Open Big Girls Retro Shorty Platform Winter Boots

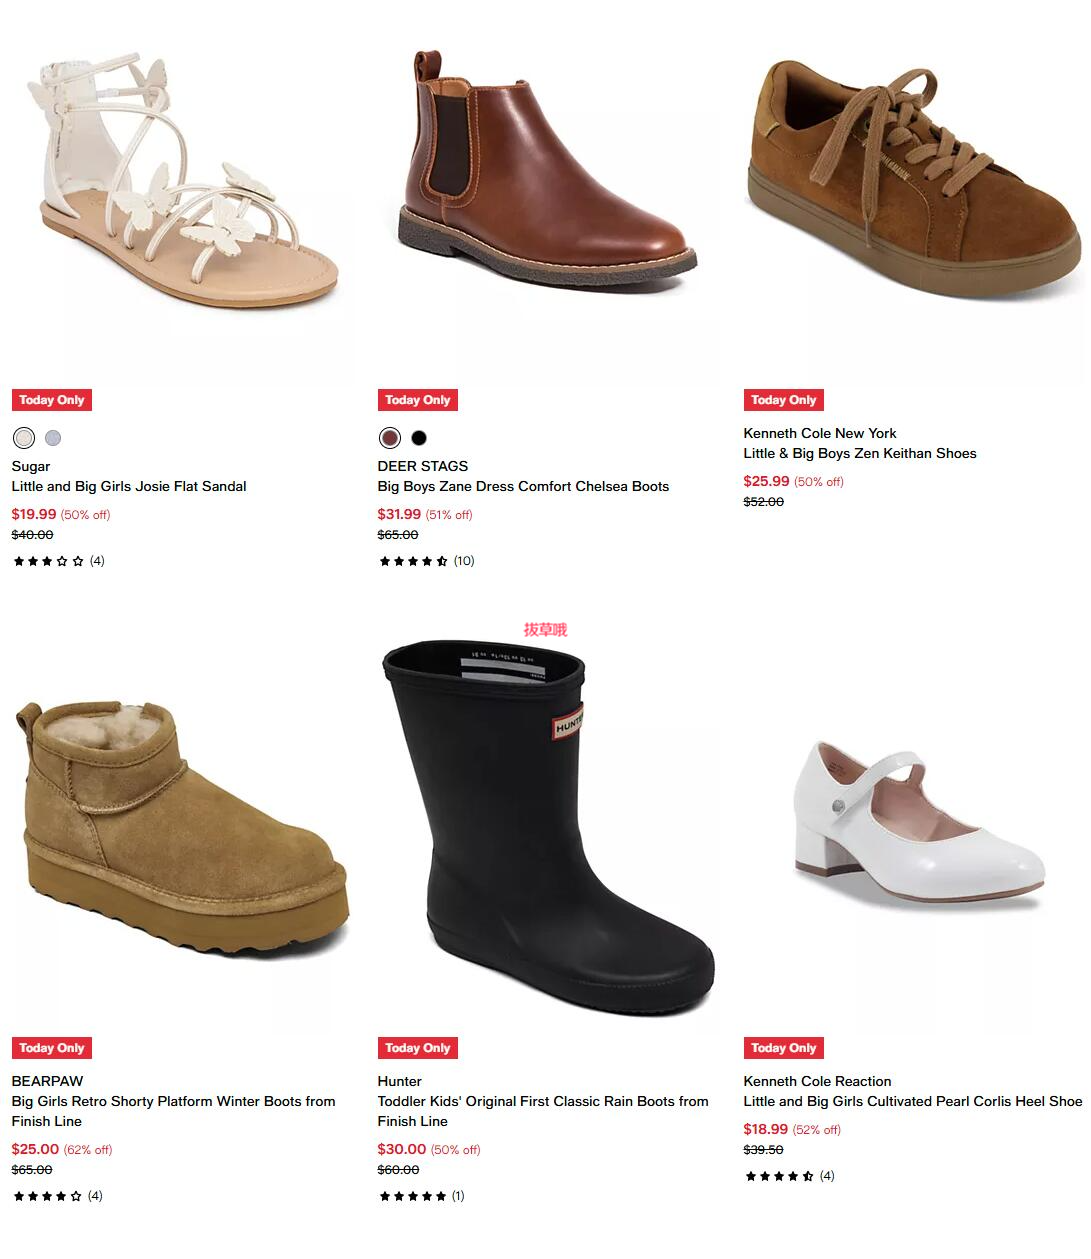173,1111
